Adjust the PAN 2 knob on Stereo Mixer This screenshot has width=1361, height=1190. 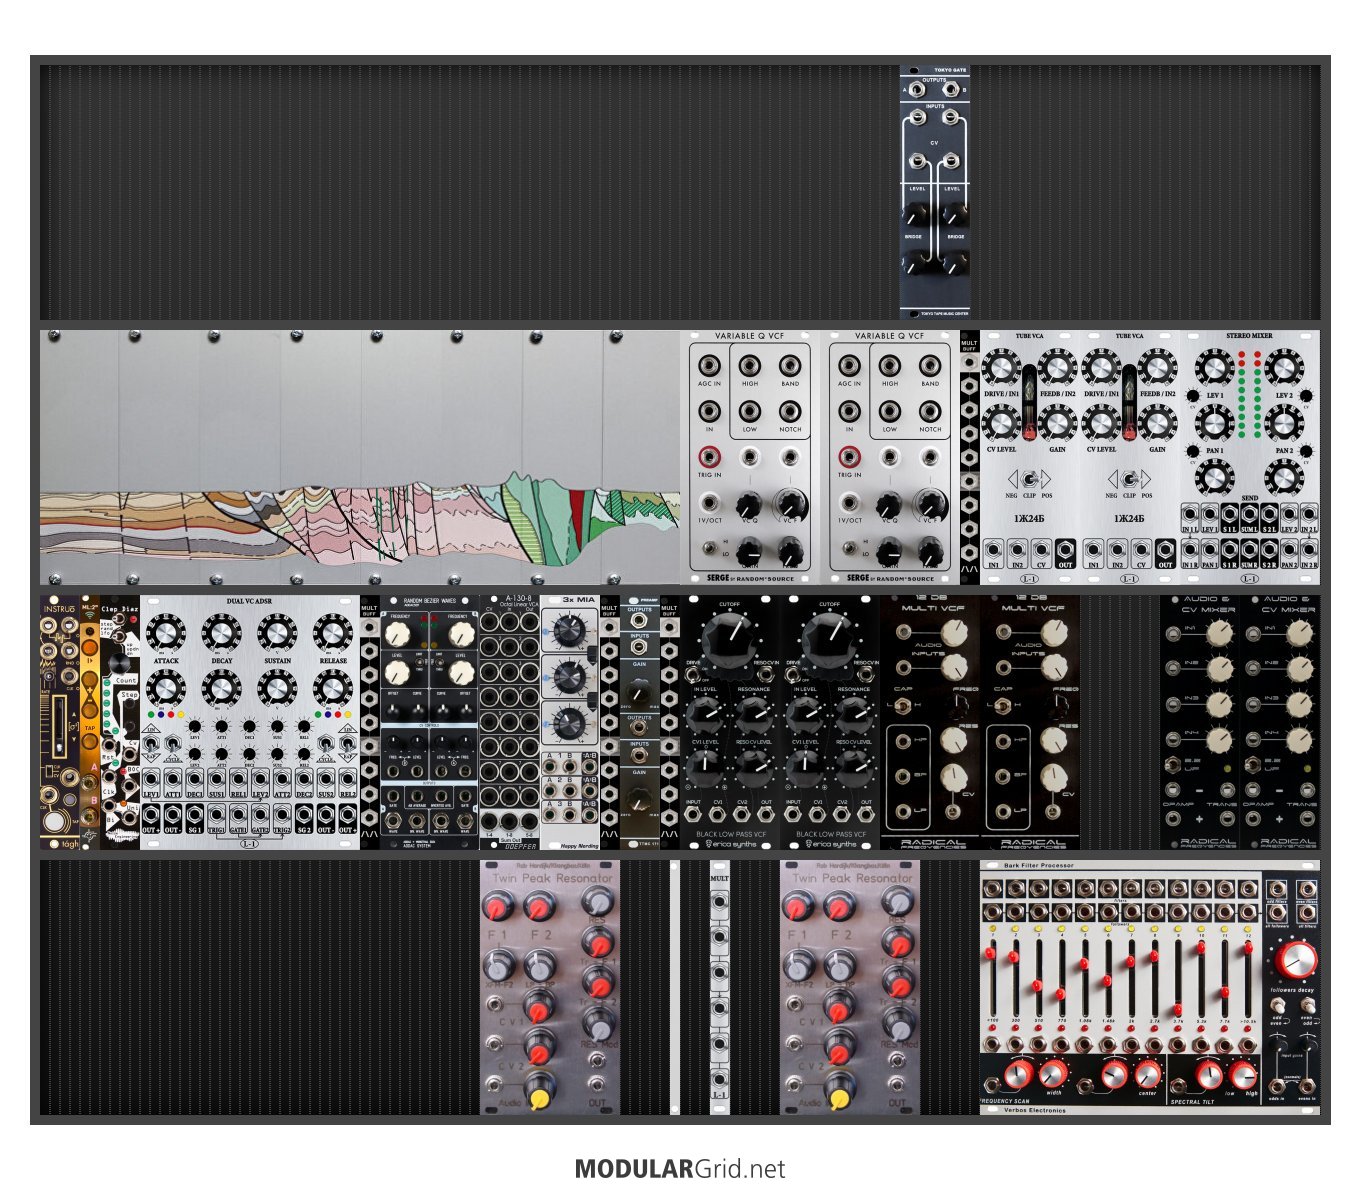pyautogui.click(x=1284, y=424)
